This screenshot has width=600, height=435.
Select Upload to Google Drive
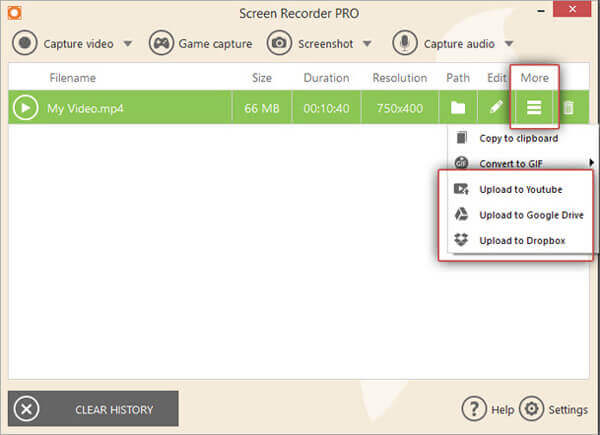(532, 215)
